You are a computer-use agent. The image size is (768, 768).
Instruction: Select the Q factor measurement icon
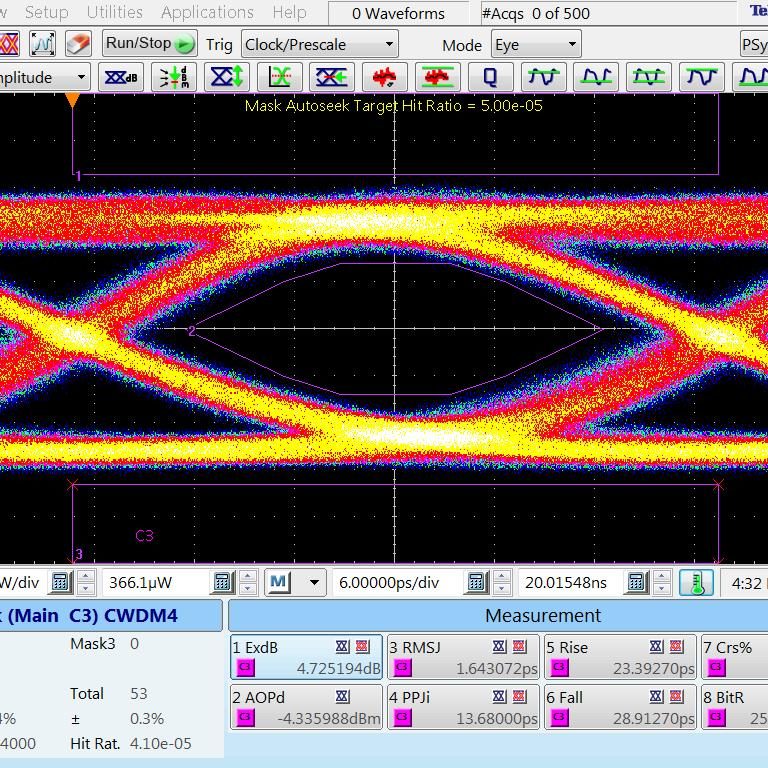point(491,77)
